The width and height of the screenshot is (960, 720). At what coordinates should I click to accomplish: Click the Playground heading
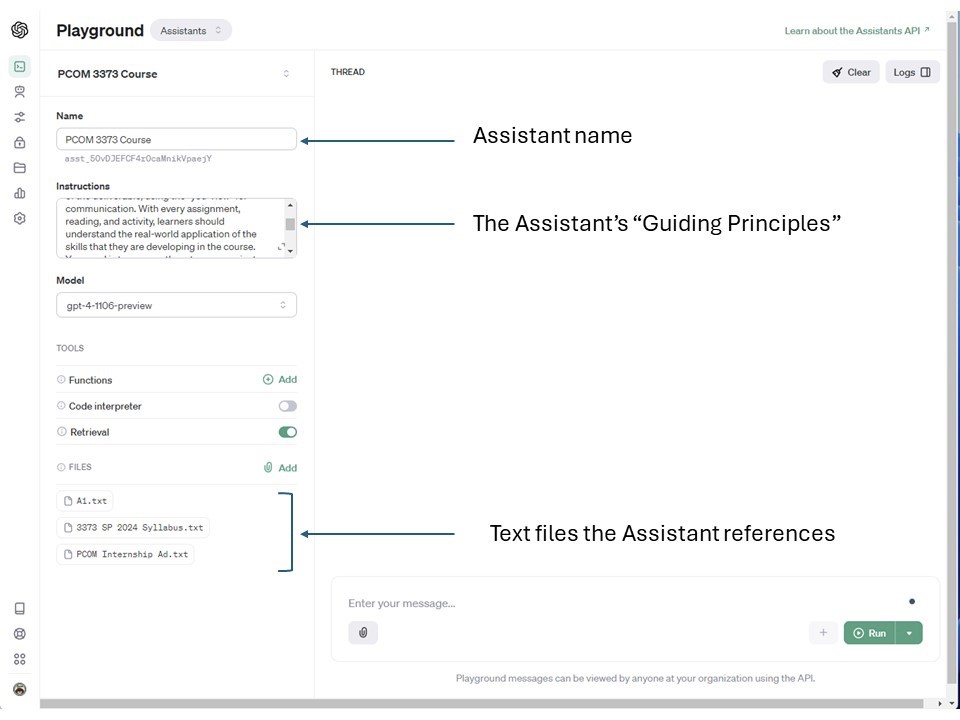pos(100,31)
